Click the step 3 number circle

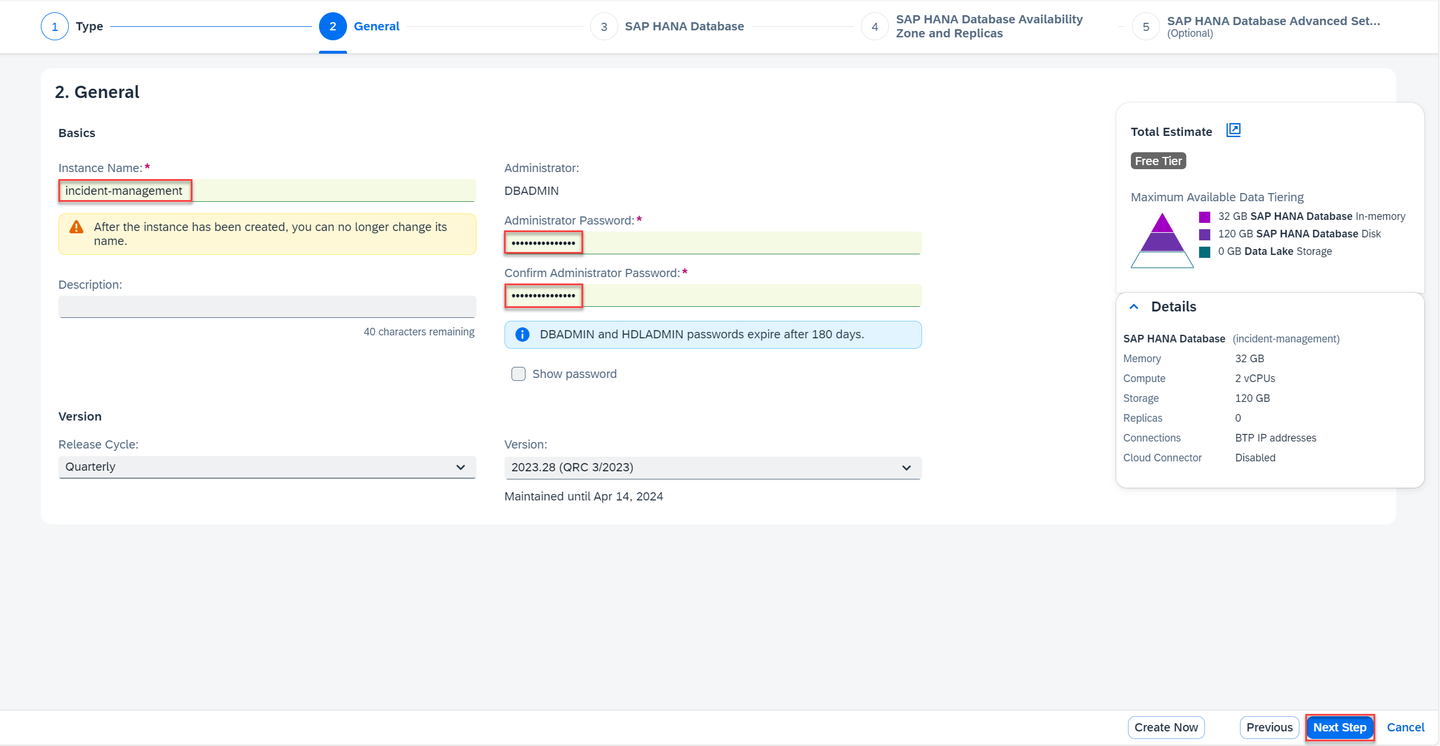(603, 26)
